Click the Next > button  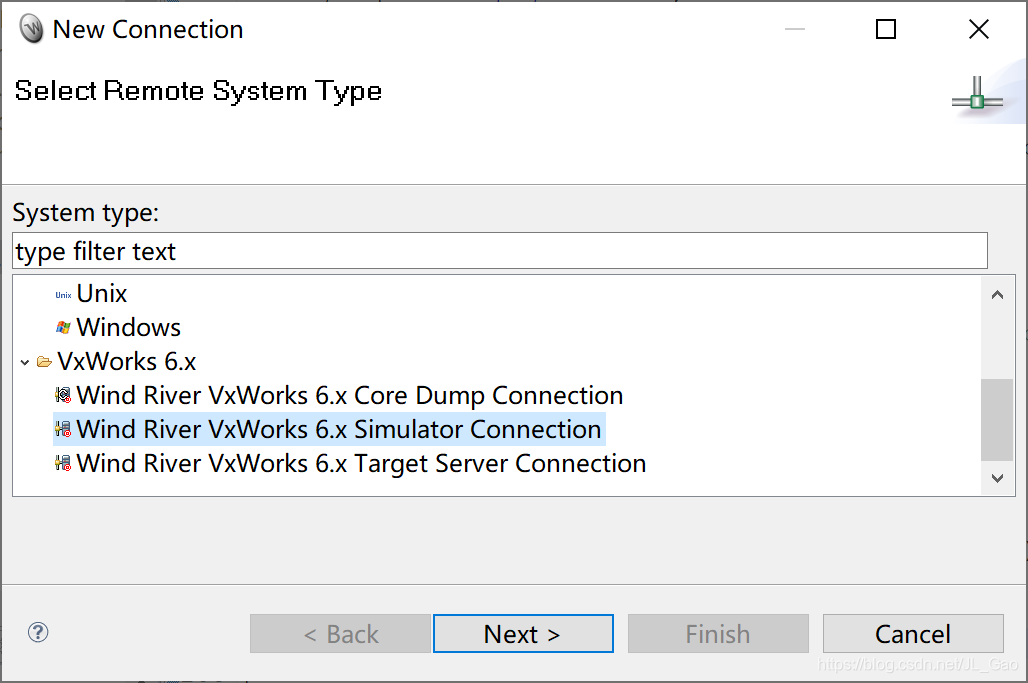pos(523,634)
